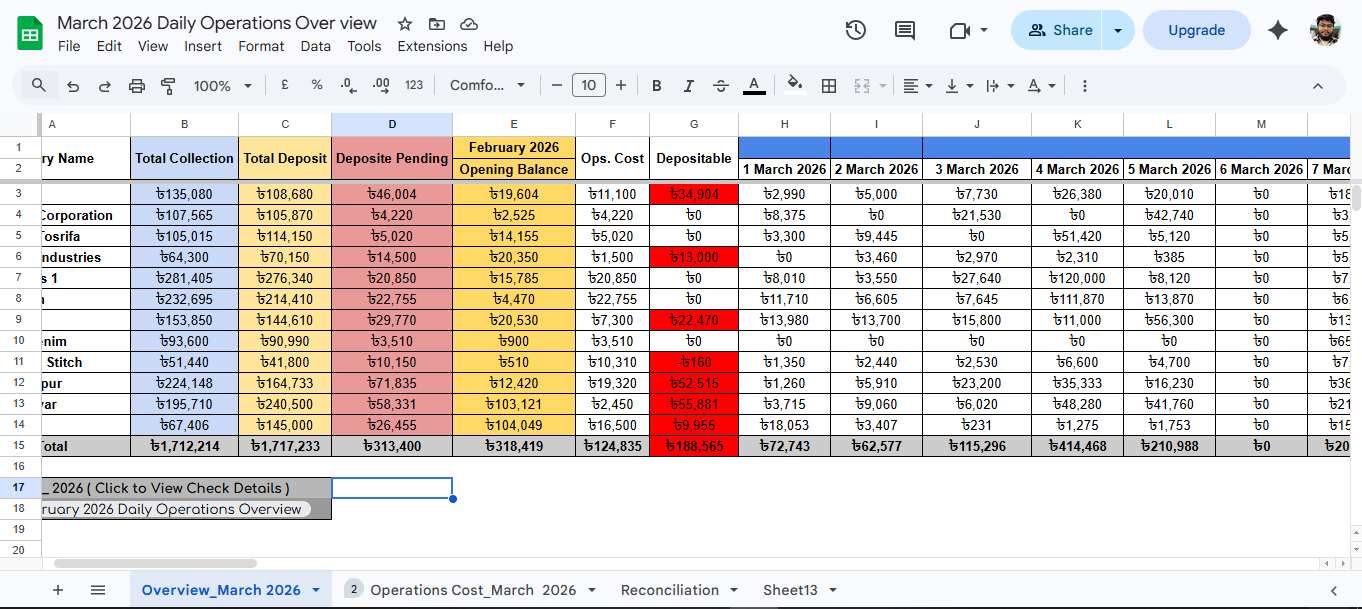Open the borders menu
This screenshot has height=609, width=1362.
coord(828,86)
